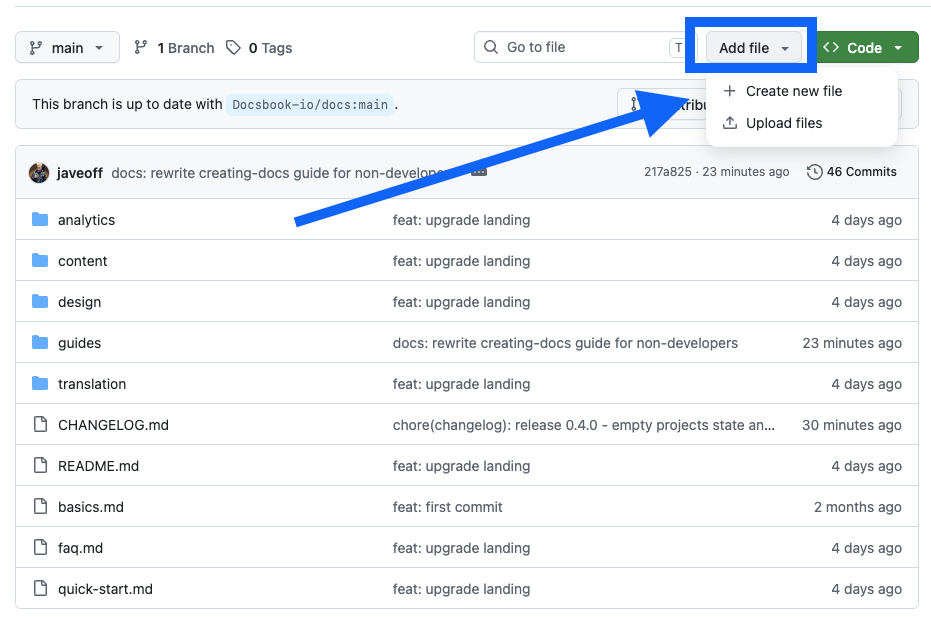Click the search magnifier icon in Go to file
The image size is (931, 617).
tap(491, 48)
